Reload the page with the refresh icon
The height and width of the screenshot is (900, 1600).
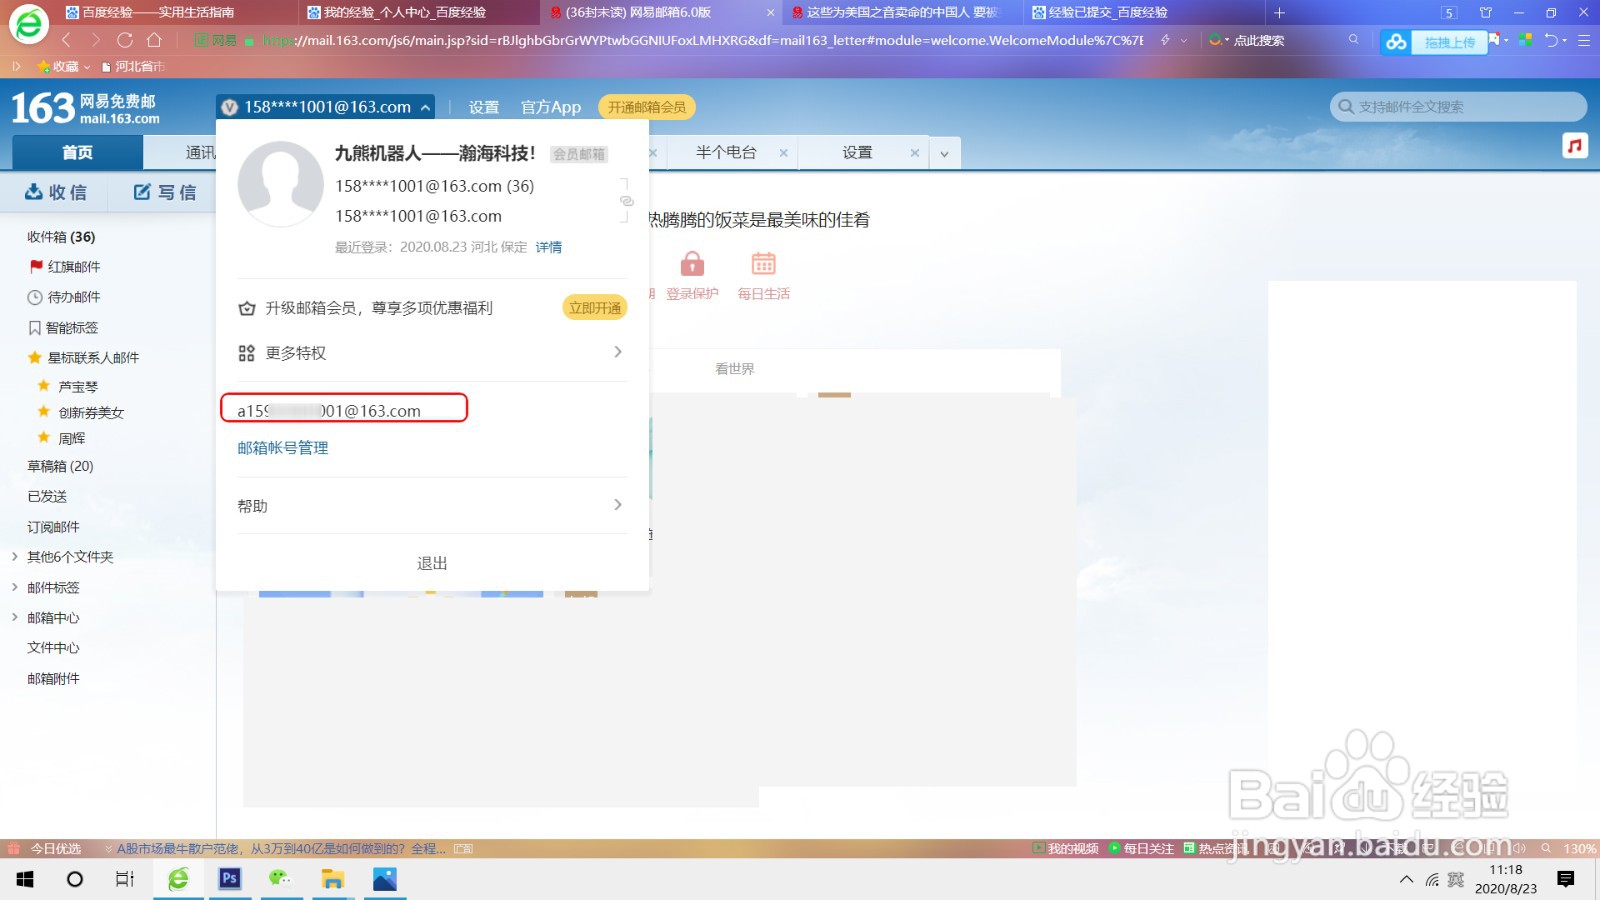125,40
